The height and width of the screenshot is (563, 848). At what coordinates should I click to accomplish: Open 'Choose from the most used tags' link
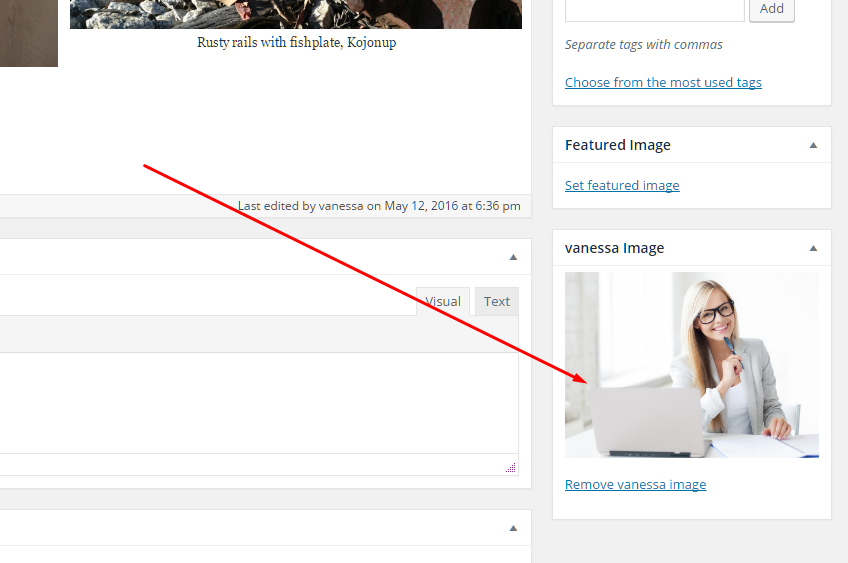(x=663, y=82)
